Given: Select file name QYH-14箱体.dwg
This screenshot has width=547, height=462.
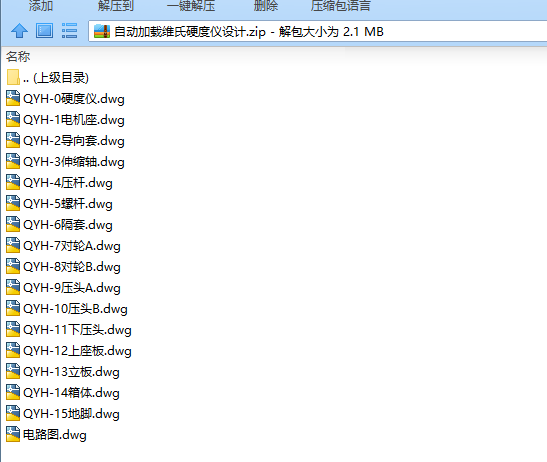Looking at the screenshot, I should point(72,393).
